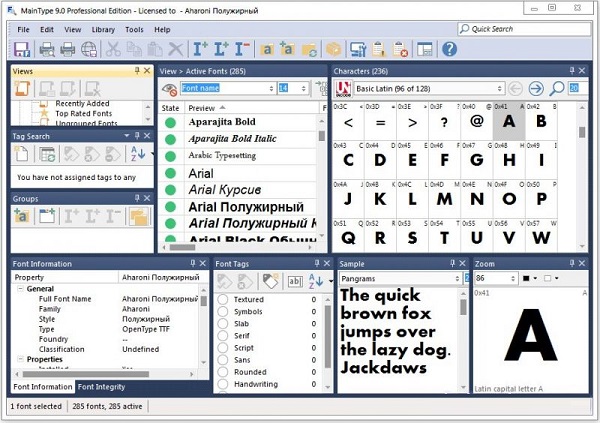Click the magnifier search icon in Characters
Viewport: 600px width, 423px height.
pos(557,89)
